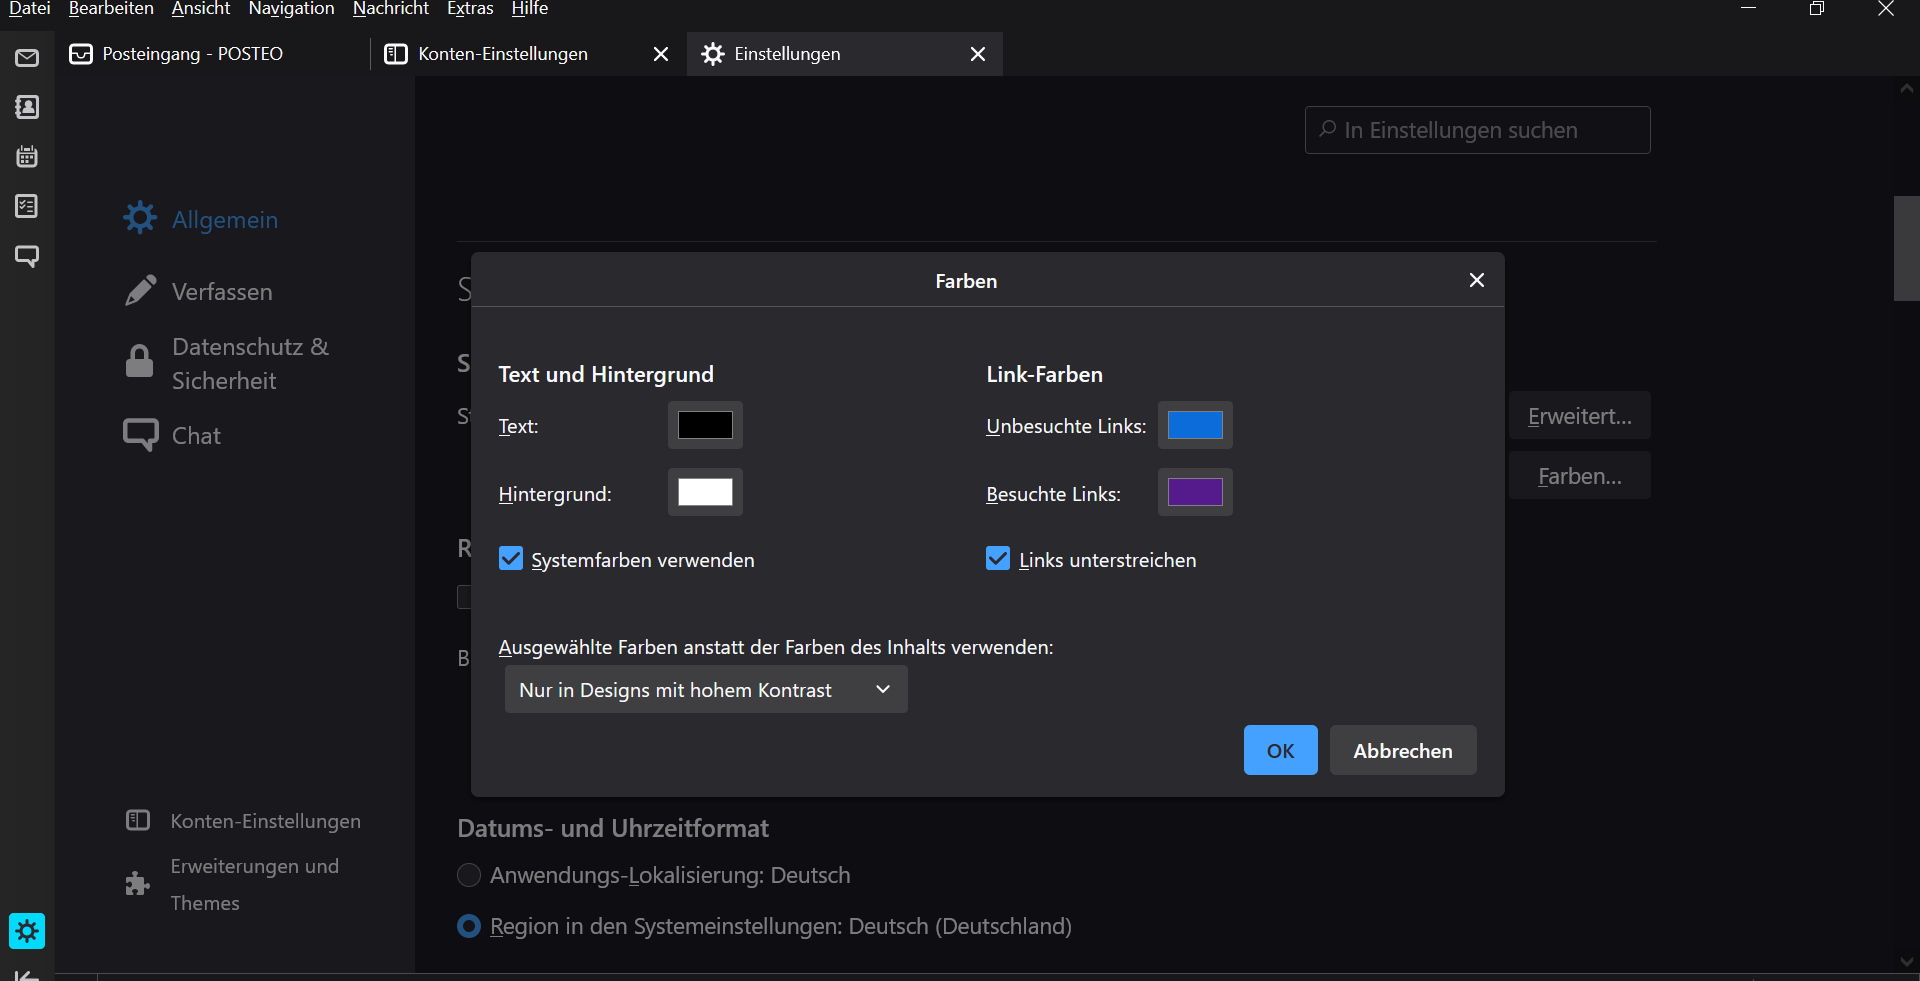The image size is (1920, 981).
Task: Pick the Text color swatch
Action: (705, 425)
